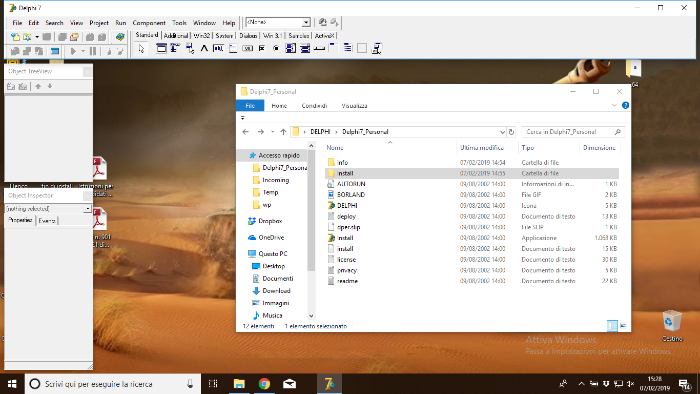This screenshot has height=394, width=700.
Task: Open the Component menu in Delphi
Action: point(149,23)
